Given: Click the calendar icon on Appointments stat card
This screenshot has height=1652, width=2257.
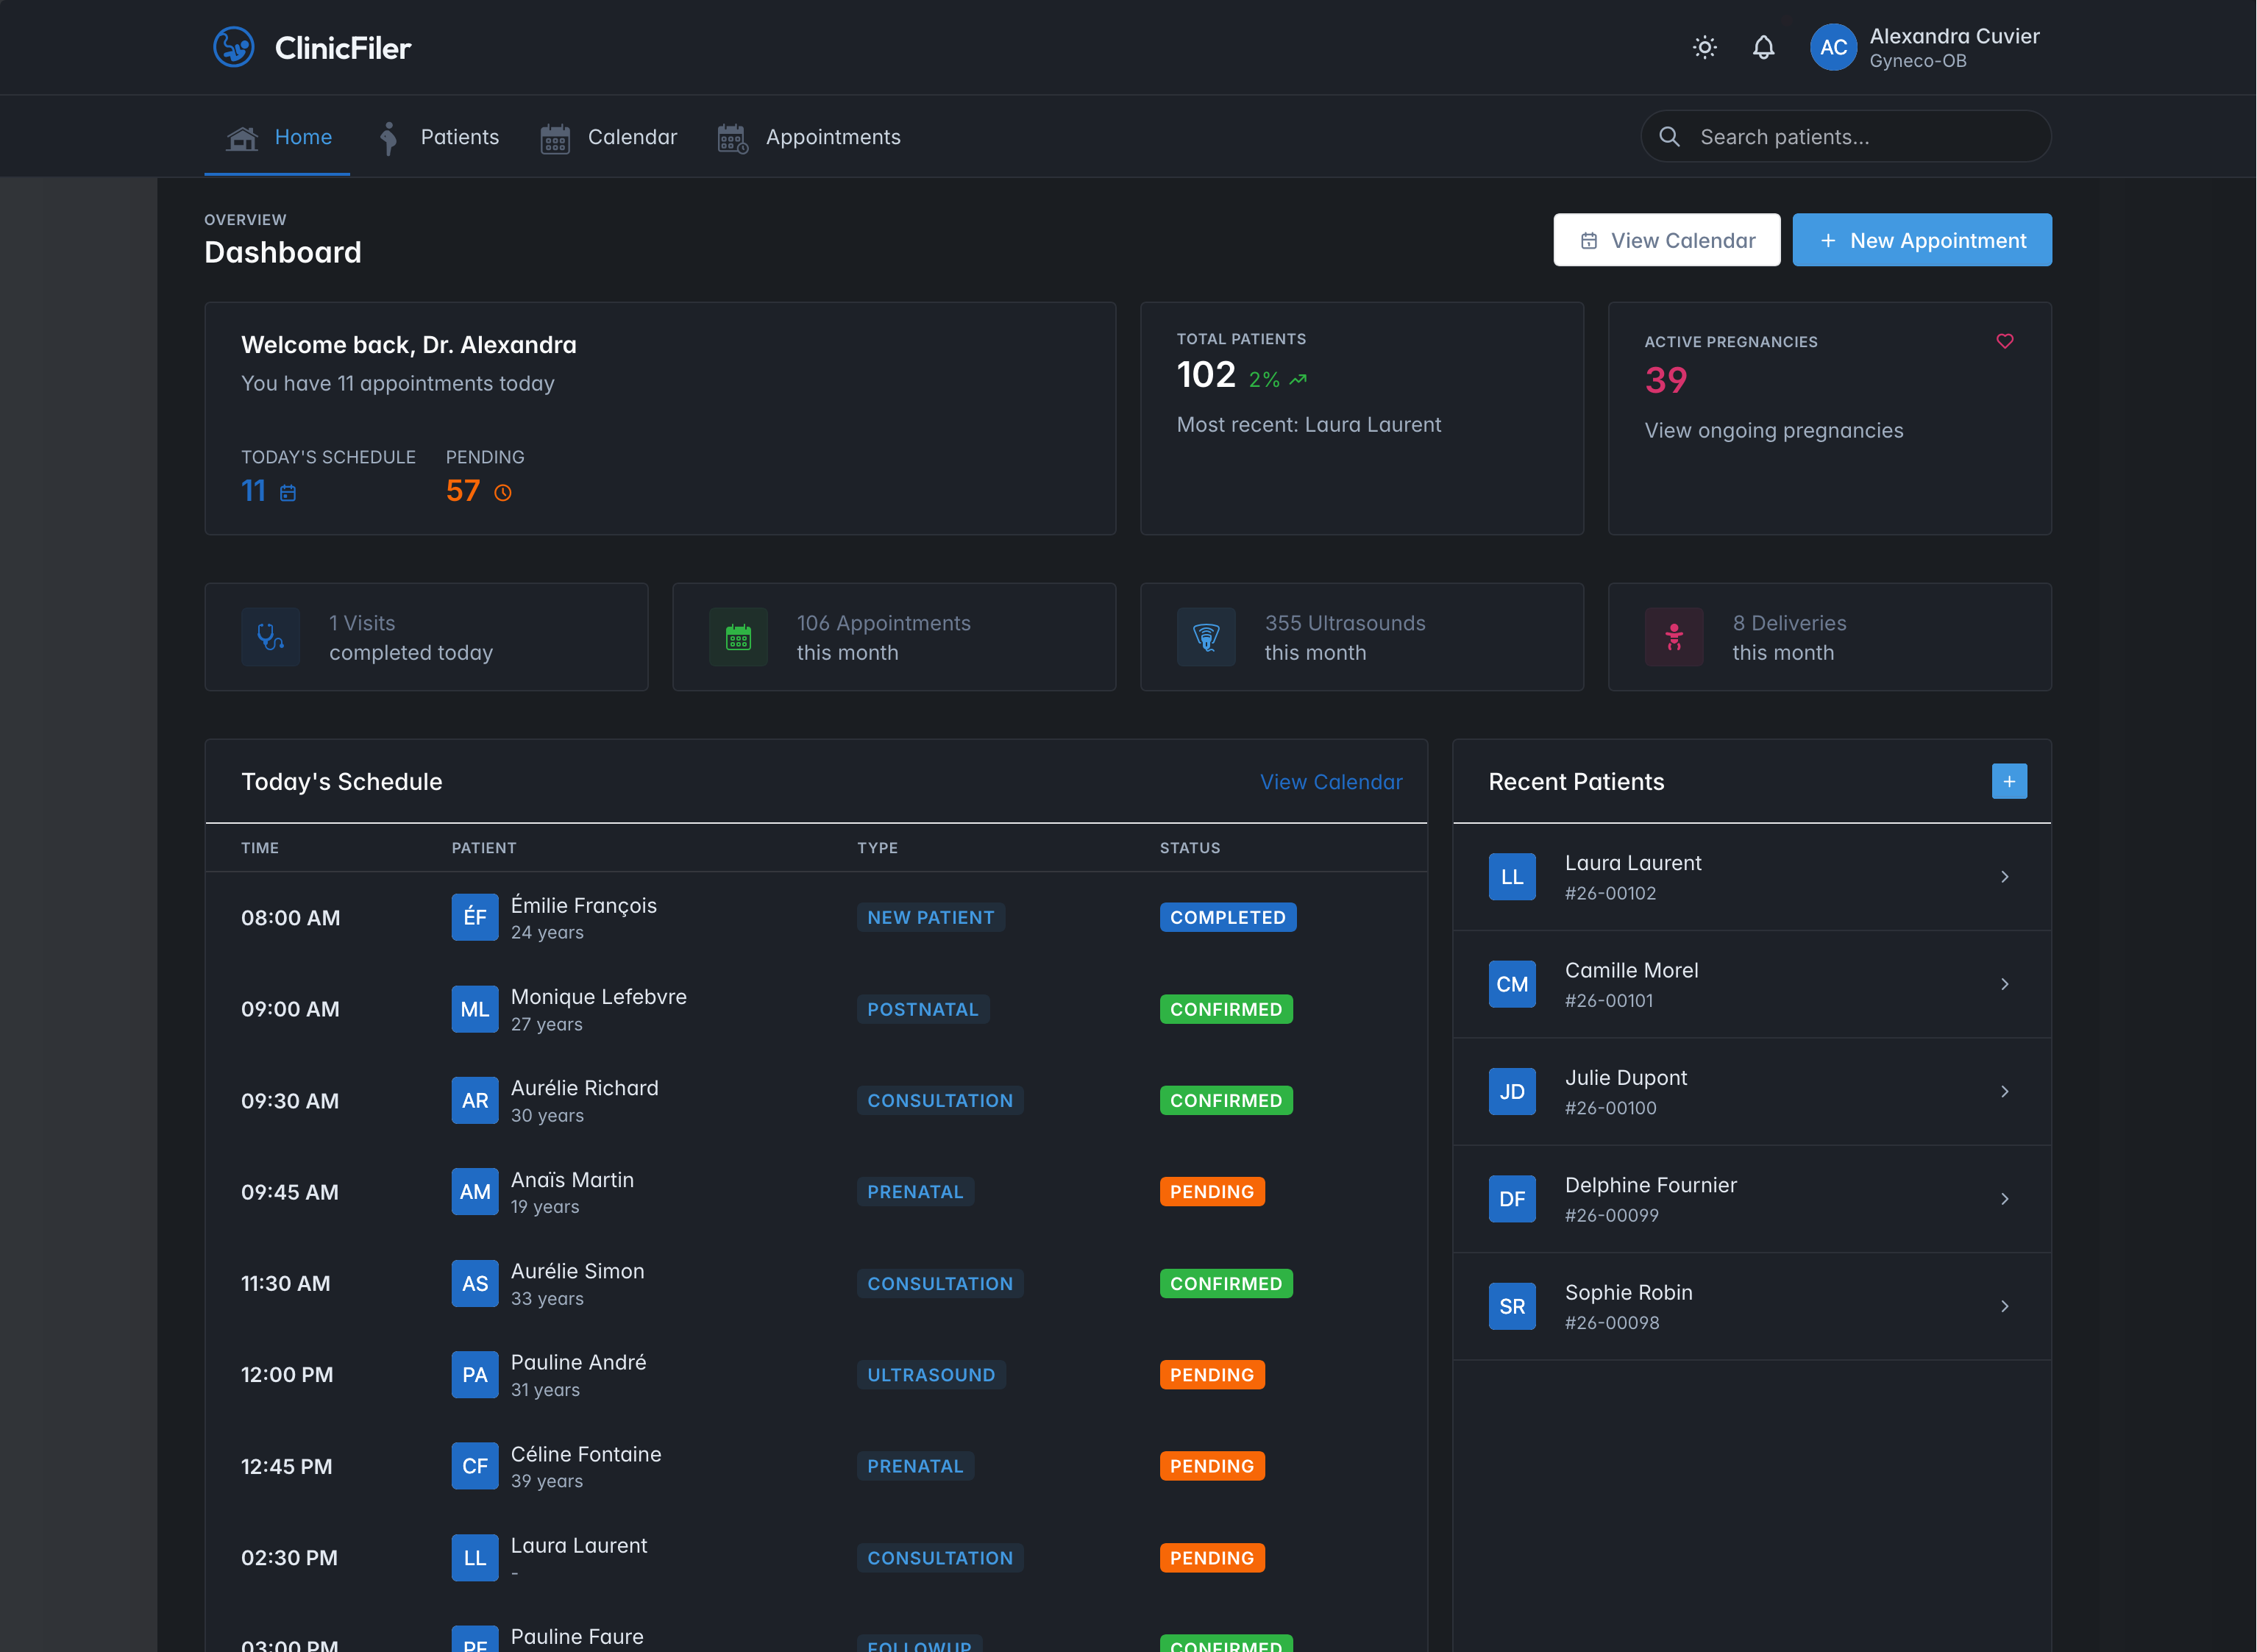Looking at the screenshot, I should pos(738,637).
